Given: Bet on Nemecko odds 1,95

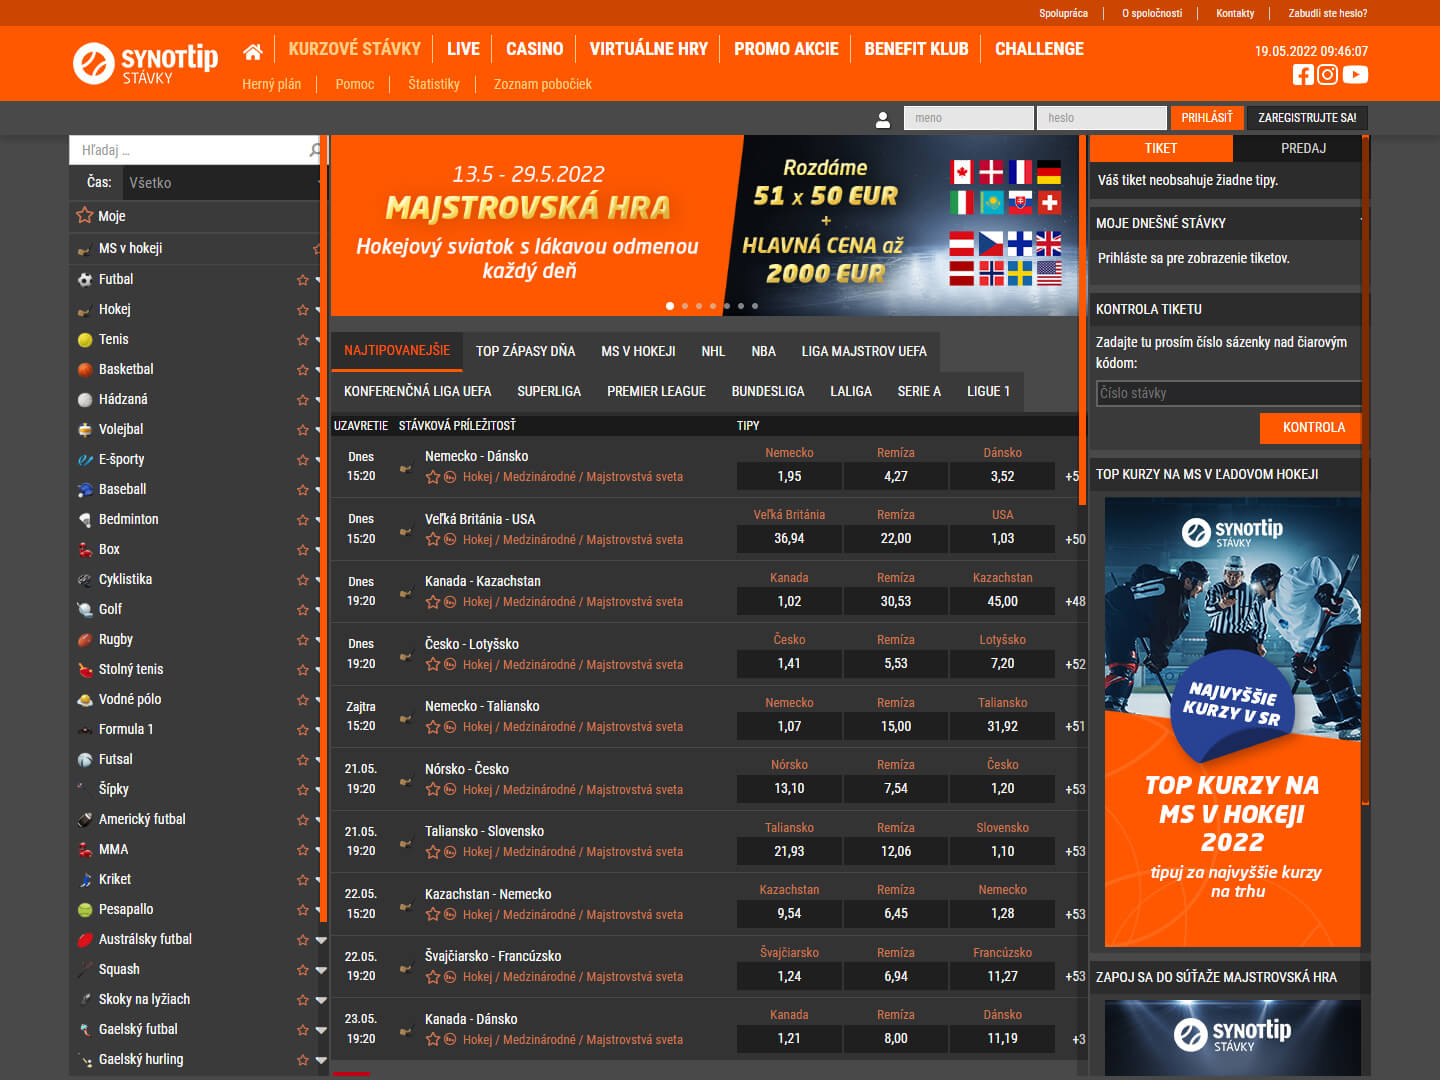Looking at the screenshot, I should [x=789, y=476].
